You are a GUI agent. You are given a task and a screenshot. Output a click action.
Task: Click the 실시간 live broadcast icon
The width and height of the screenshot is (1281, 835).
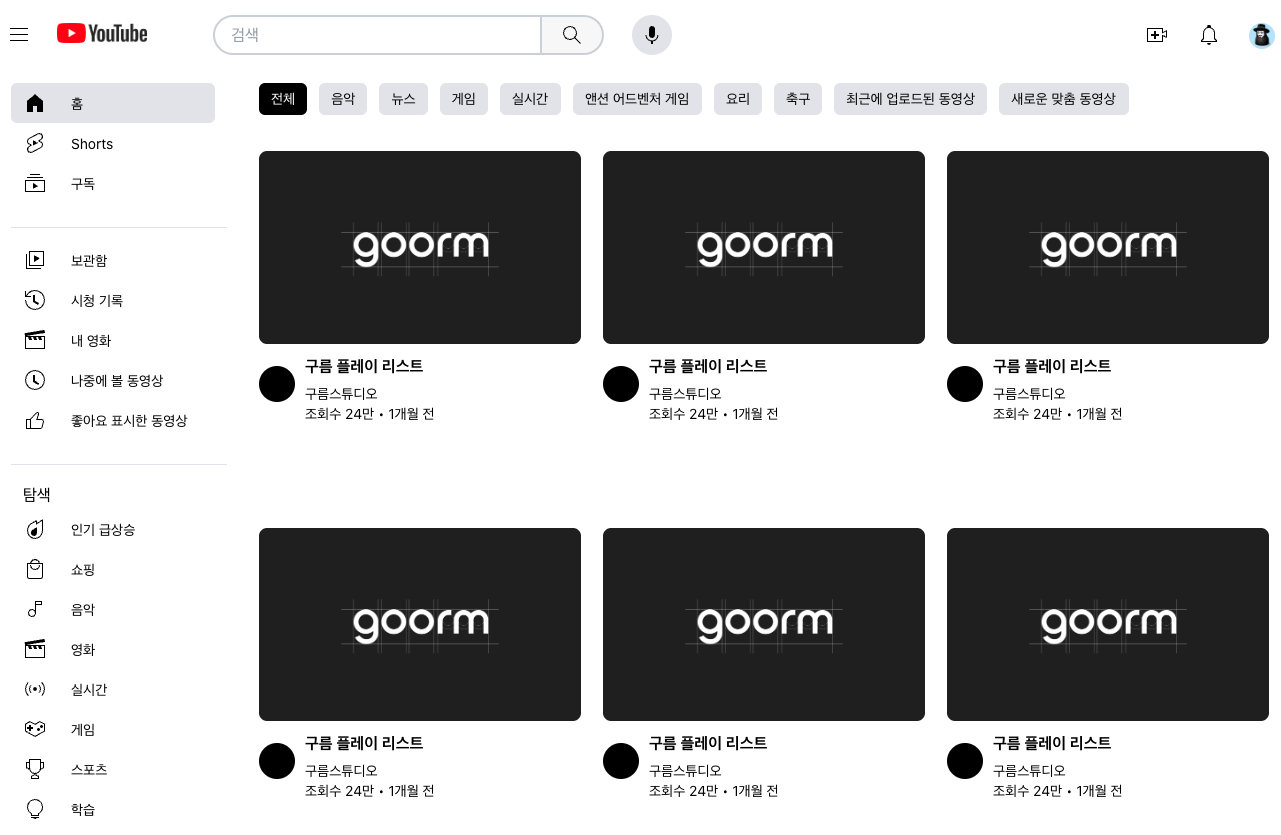coord(35,689)
